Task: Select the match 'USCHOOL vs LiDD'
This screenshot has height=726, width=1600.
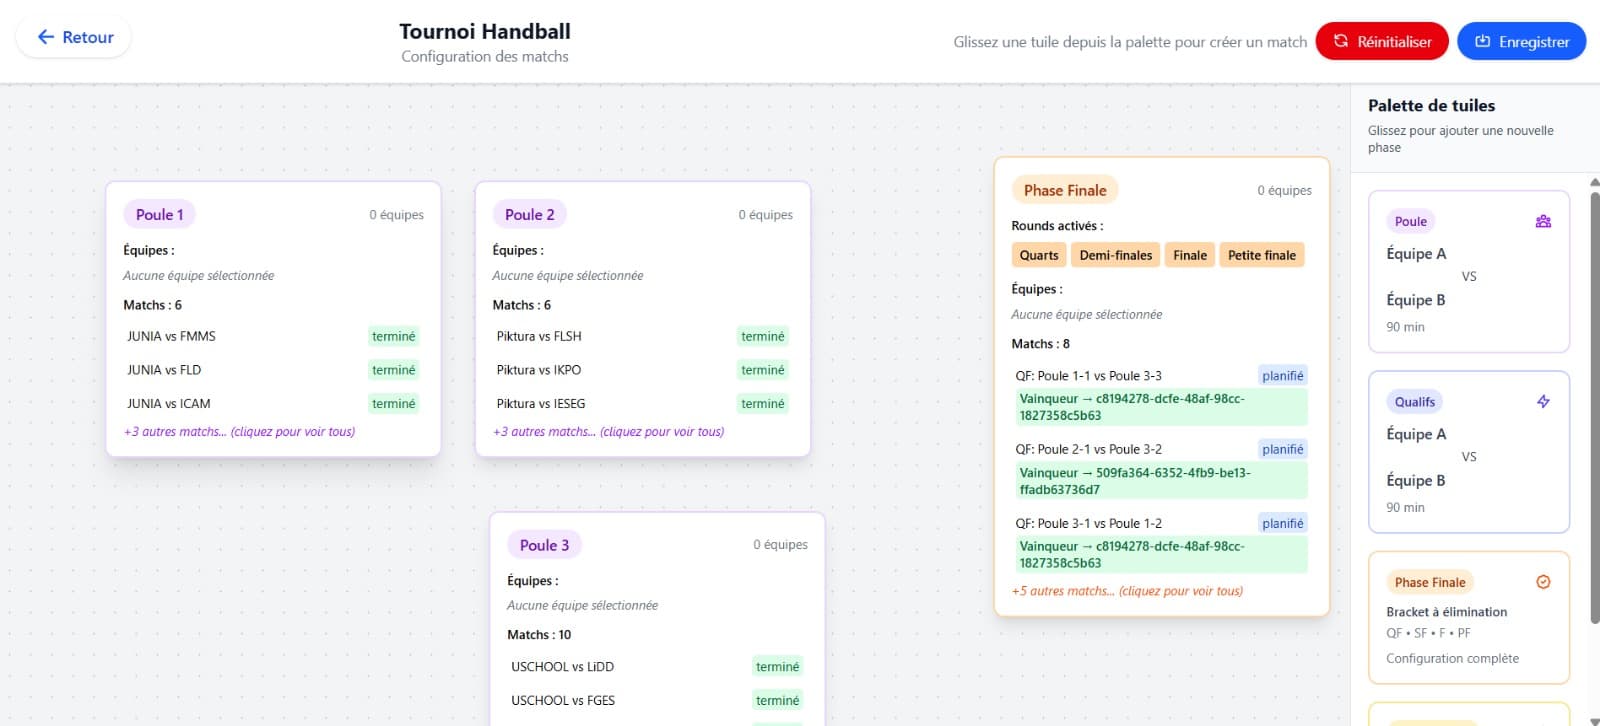Action: point(563,667)
